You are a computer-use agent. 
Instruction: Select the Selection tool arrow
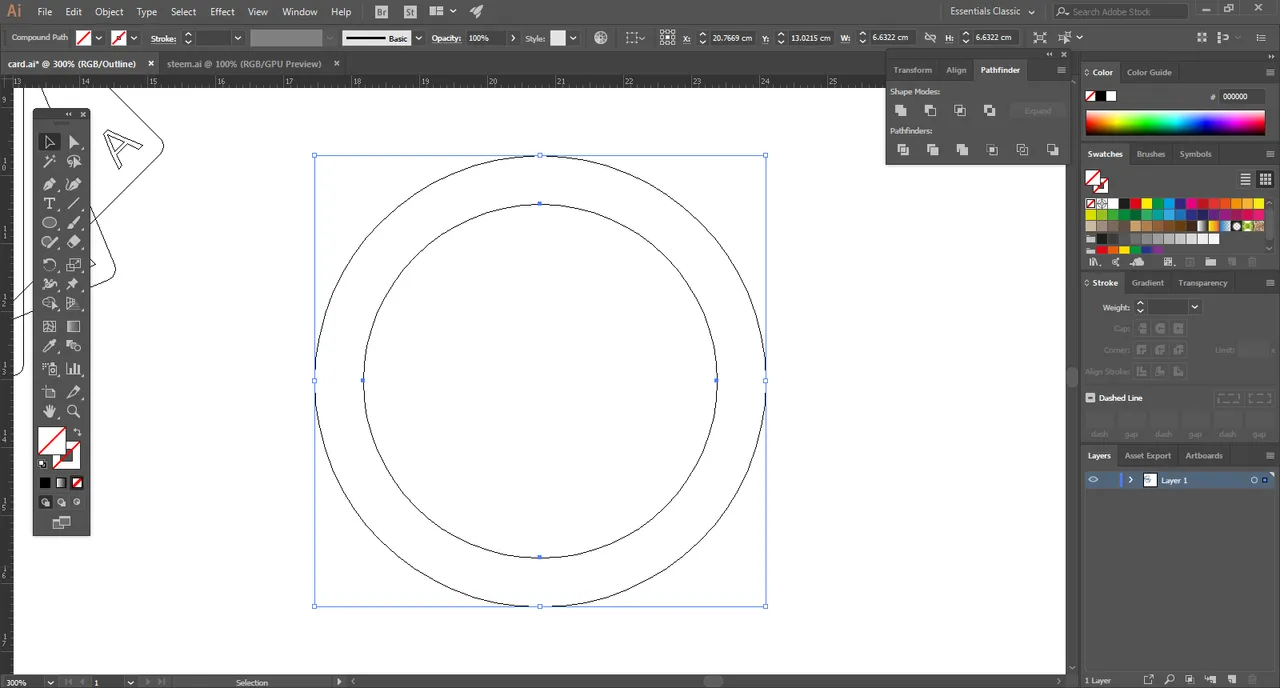point(49,142)
